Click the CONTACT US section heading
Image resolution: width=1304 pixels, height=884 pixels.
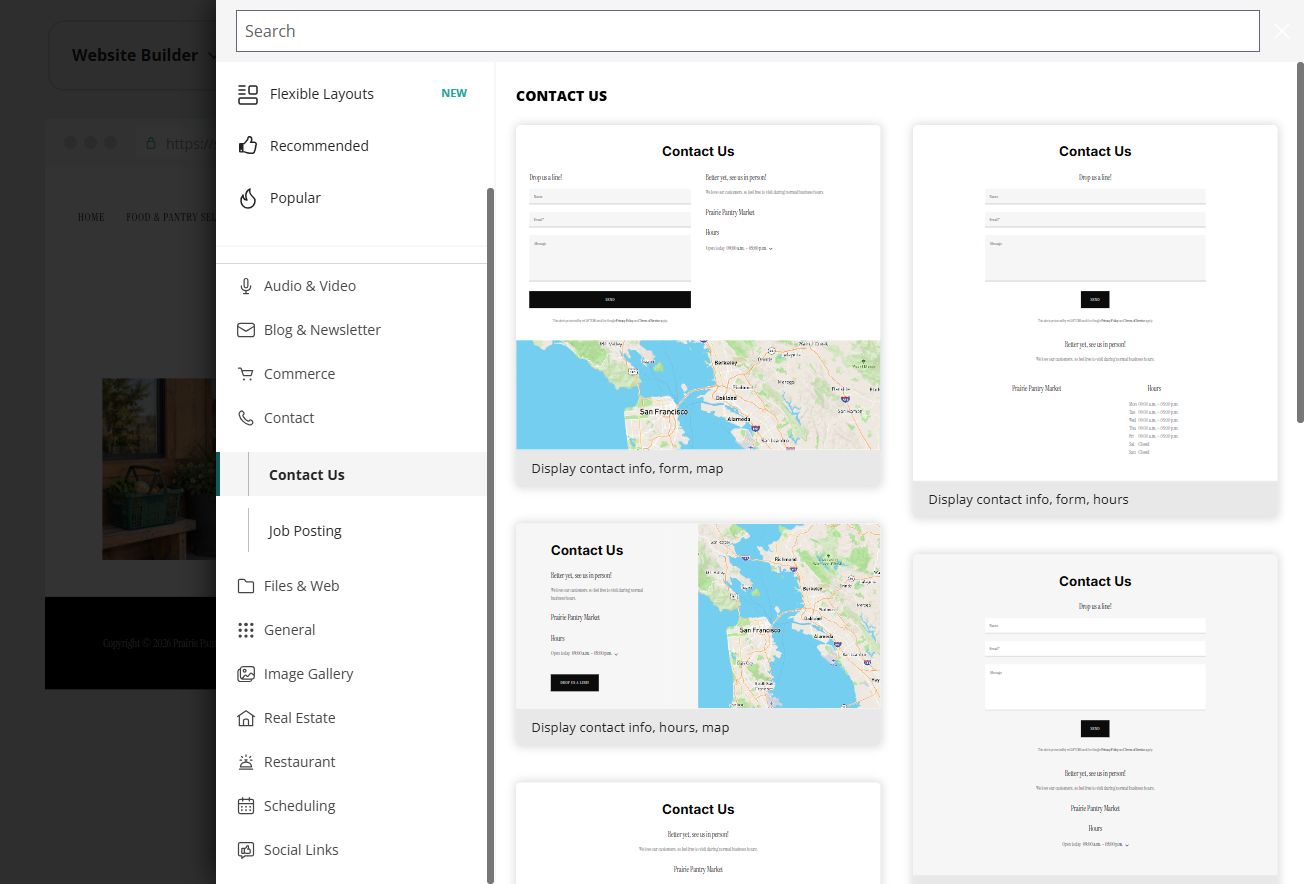[561, 96]
